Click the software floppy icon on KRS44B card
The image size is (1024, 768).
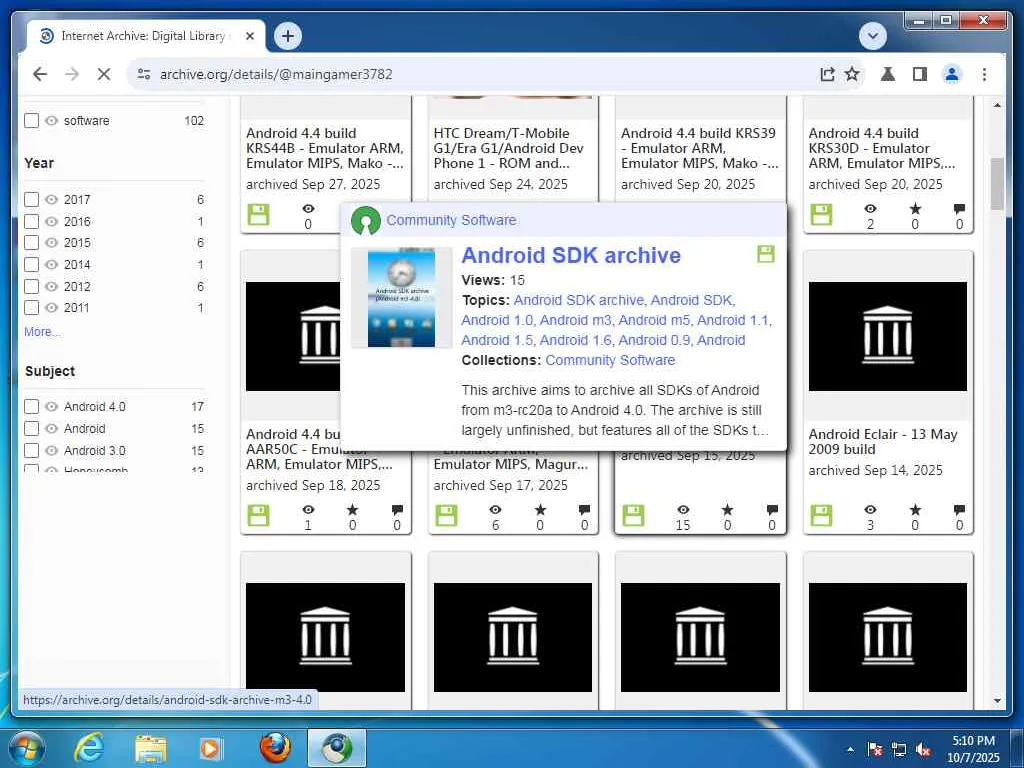[259, 214]
